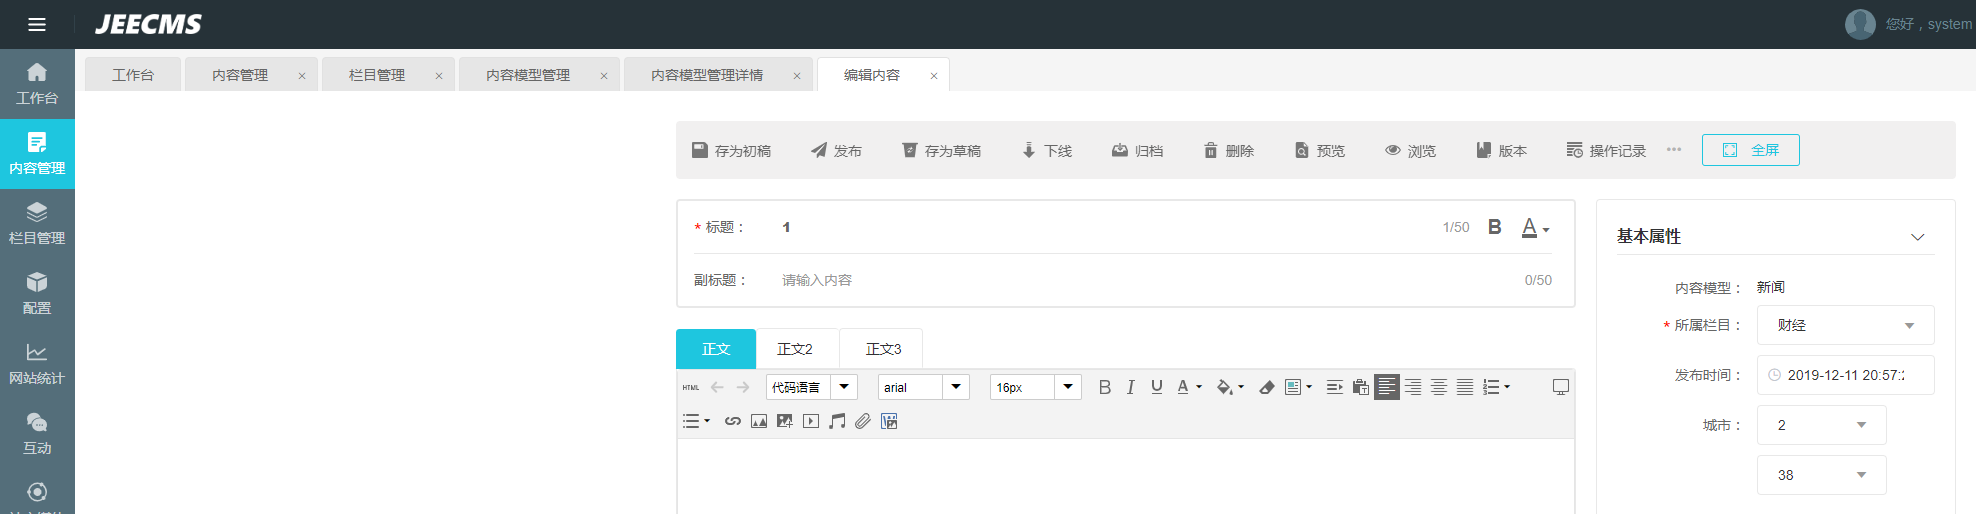Apply italic in the editor toolbar
1976x514 pixels.
(x=1131, y=387)
